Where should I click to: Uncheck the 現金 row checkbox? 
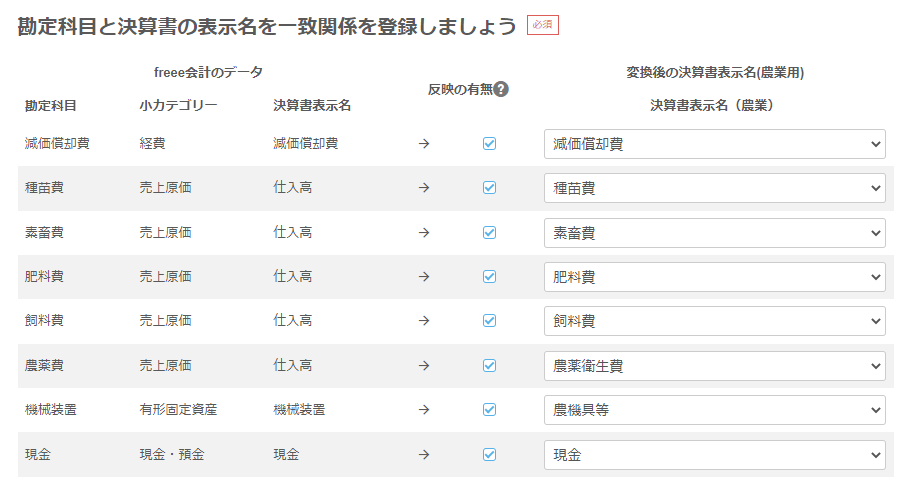[x=490, y=455]
